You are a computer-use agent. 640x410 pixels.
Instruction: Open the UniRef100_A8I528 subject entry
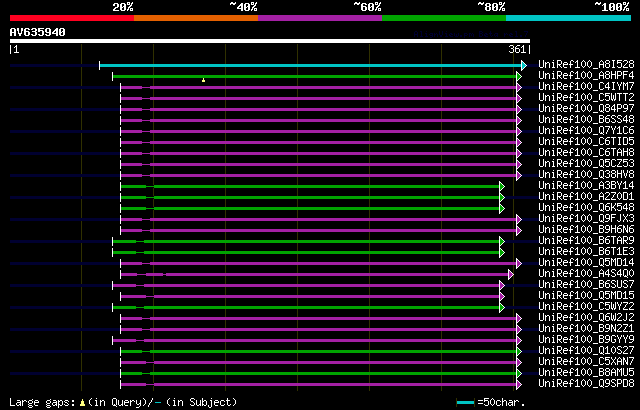point(586,64)
